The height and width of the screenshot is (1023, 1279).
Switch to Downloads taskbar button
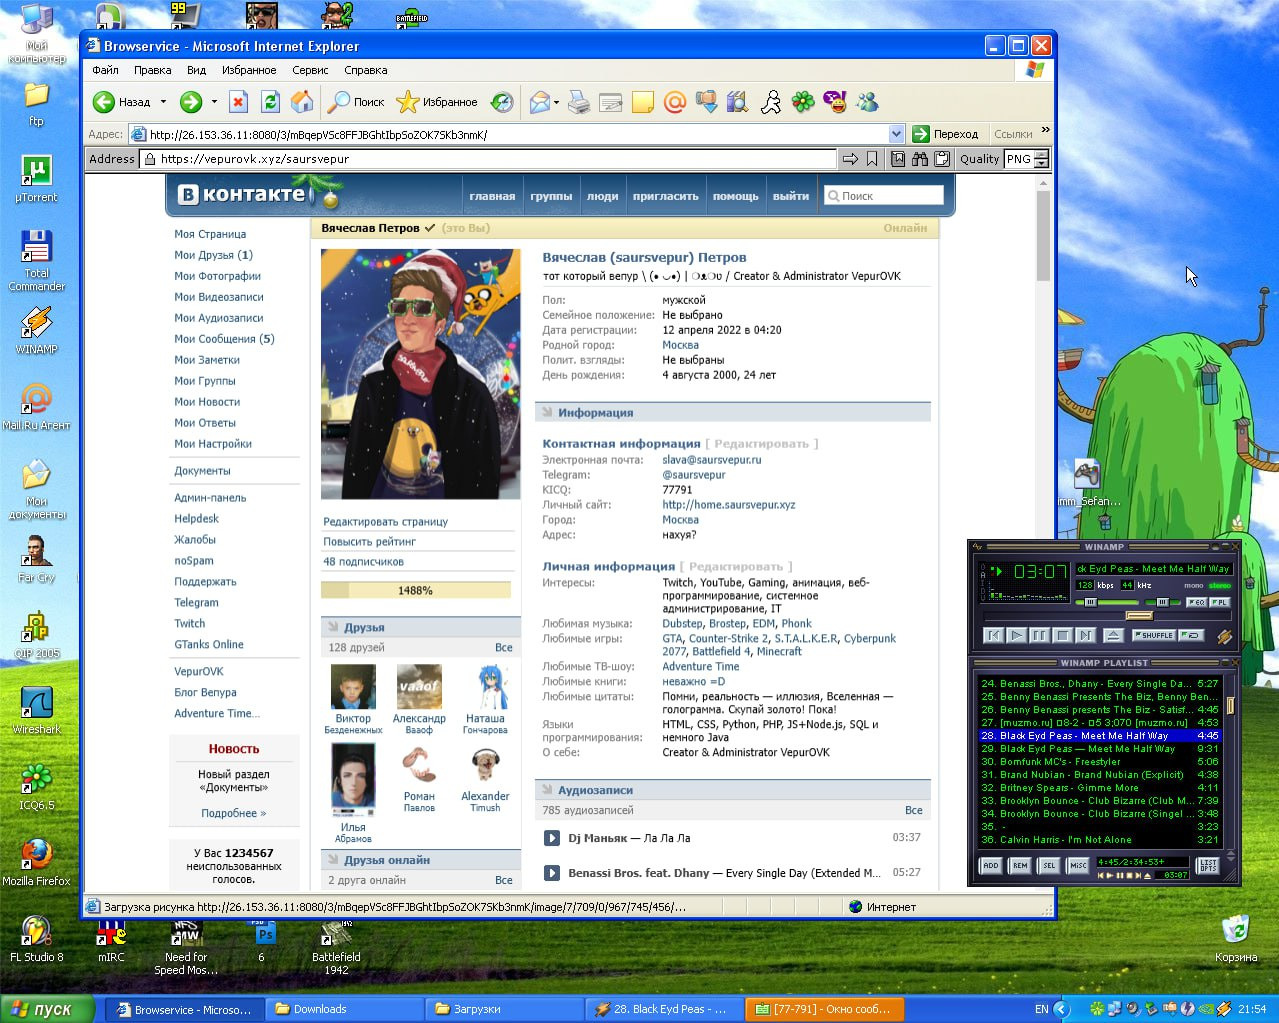point(345,1009)
